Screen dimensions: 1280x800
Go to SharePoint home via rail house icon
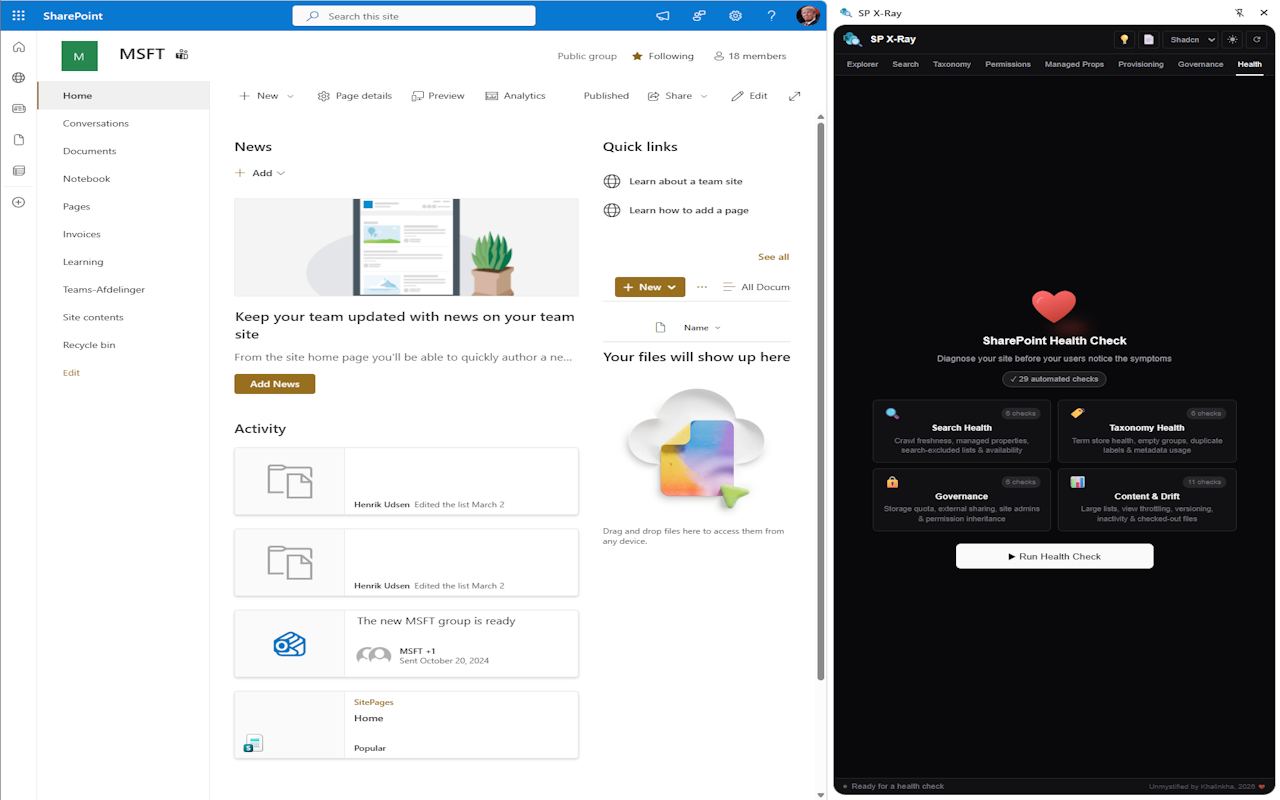18,47
